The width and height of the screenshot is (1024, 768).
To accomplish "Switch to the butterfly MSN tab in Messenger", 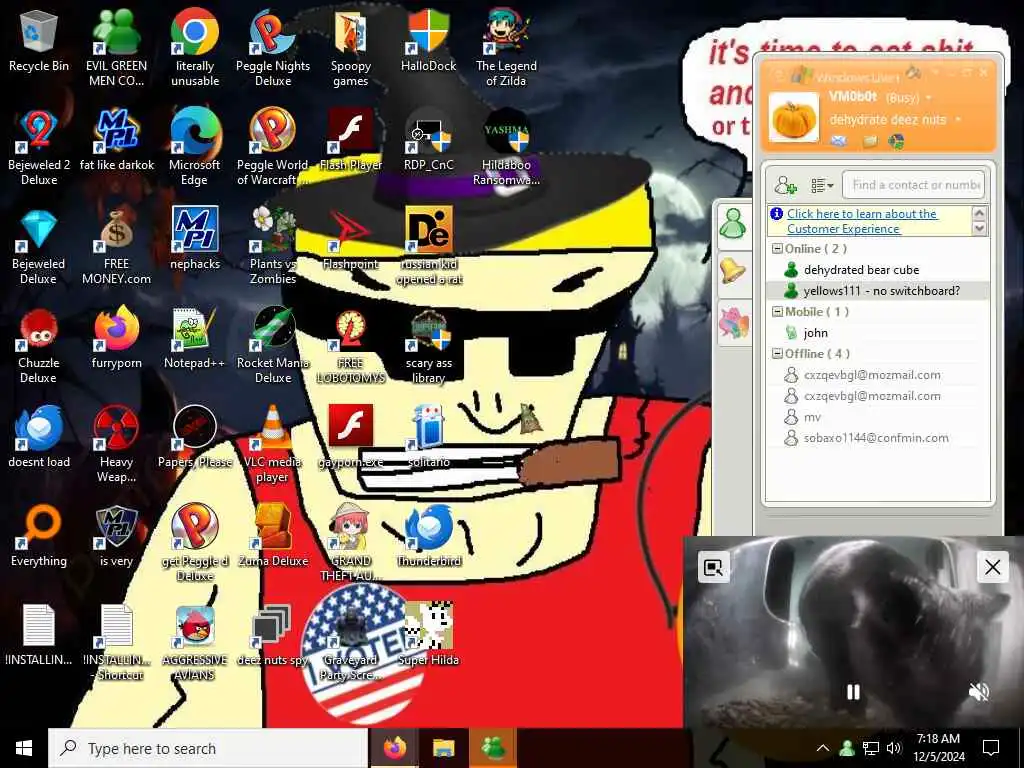I will coord(733,322).
